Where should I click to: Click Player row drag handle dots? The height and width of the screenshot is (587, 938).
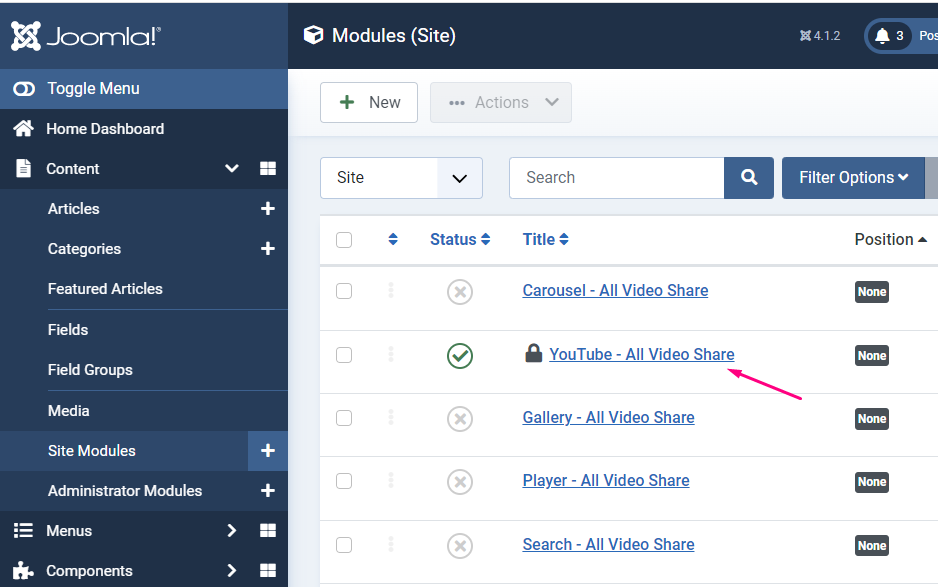click(391, 480)
